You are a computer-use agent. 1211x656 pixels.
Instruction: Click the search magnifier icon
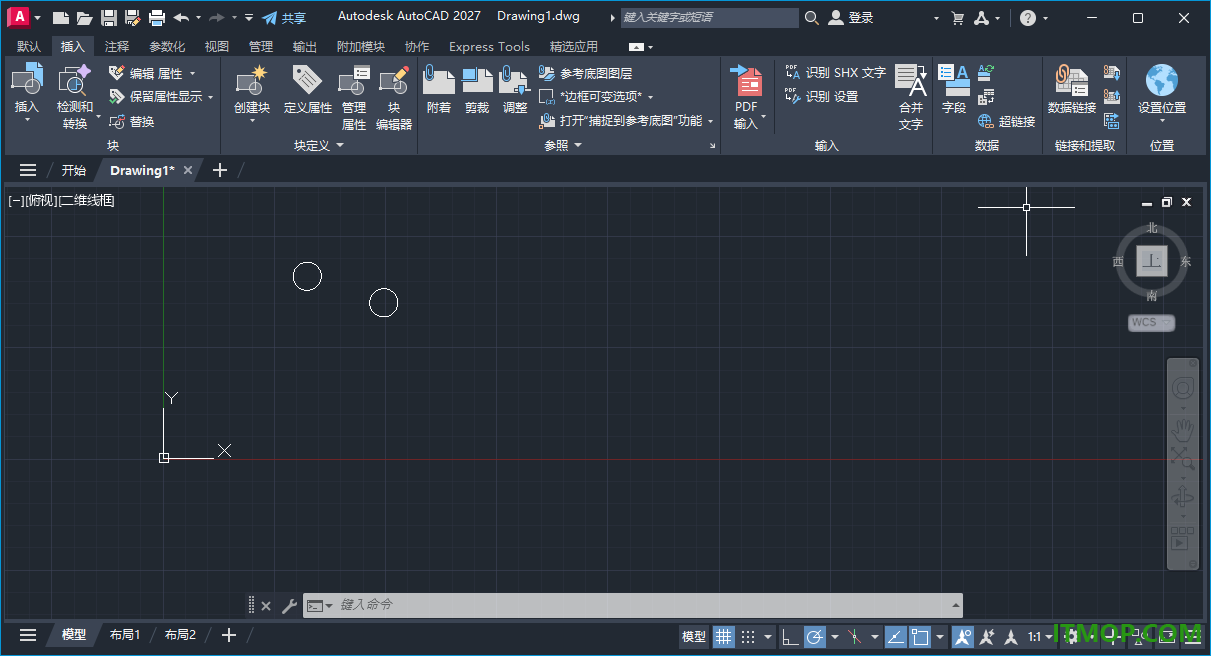(811, 18)
